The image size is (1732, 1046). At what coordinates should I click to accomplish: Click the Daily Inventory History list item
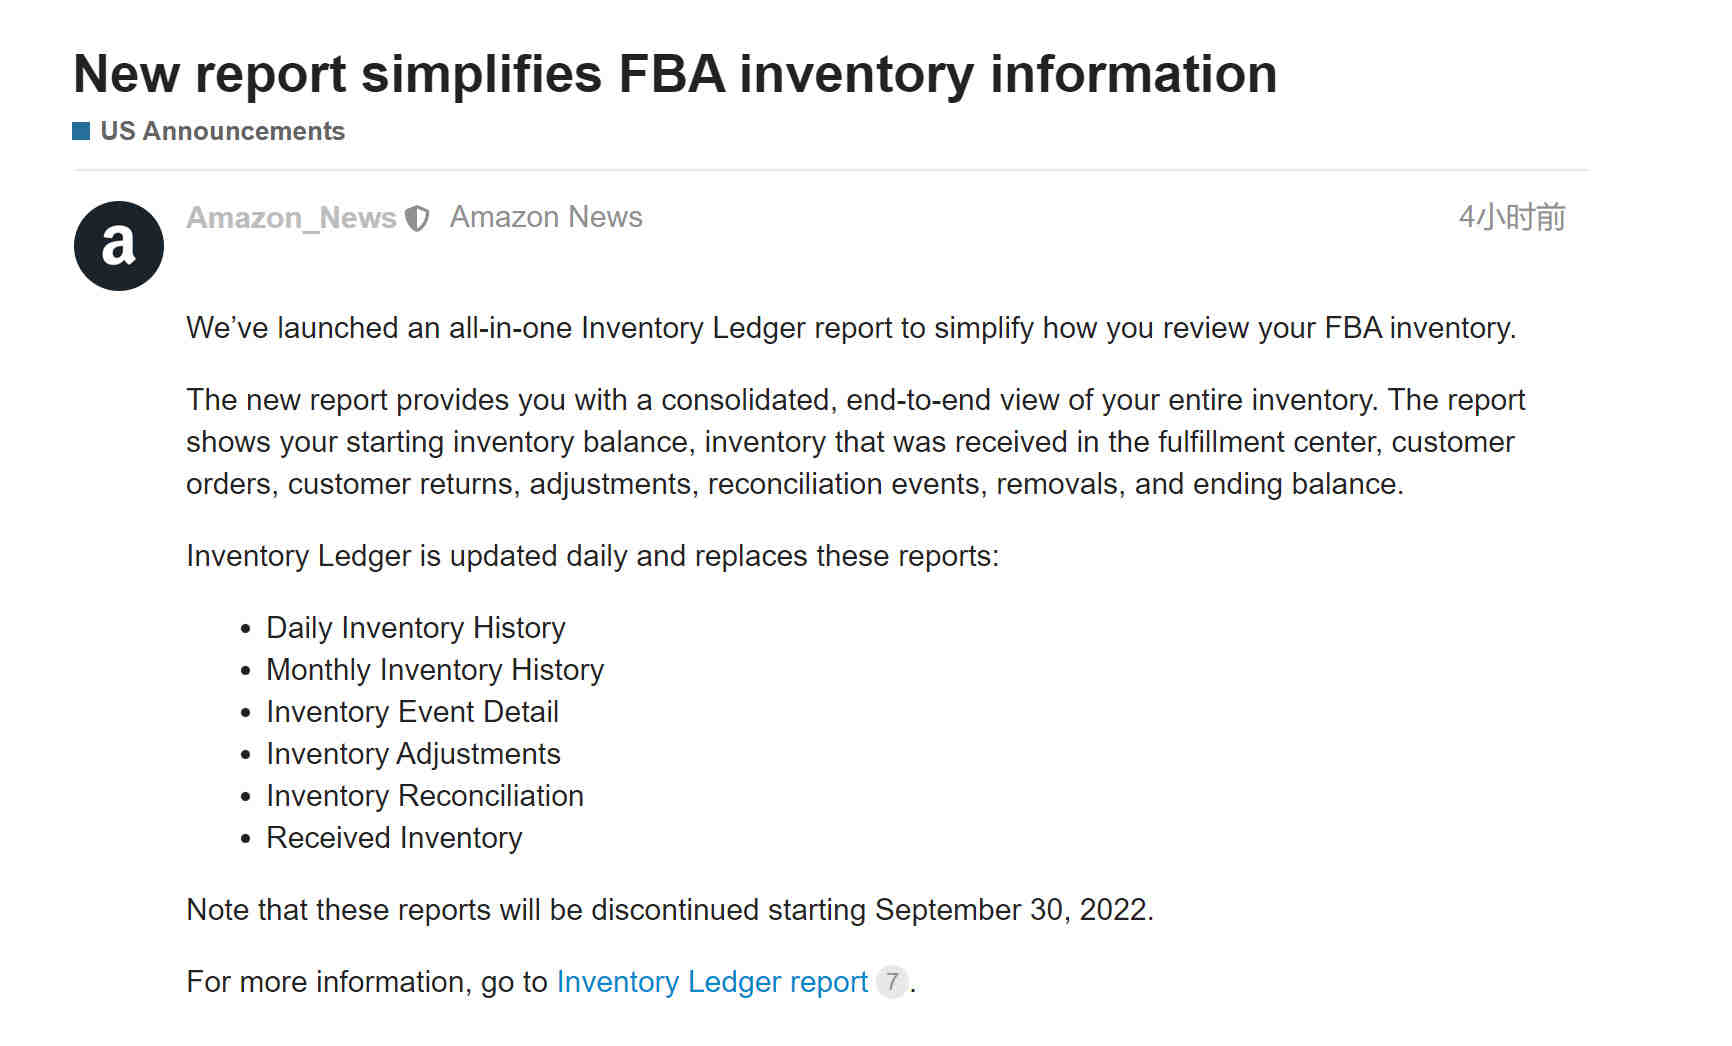pyautogui.click(x=415, y=628)
